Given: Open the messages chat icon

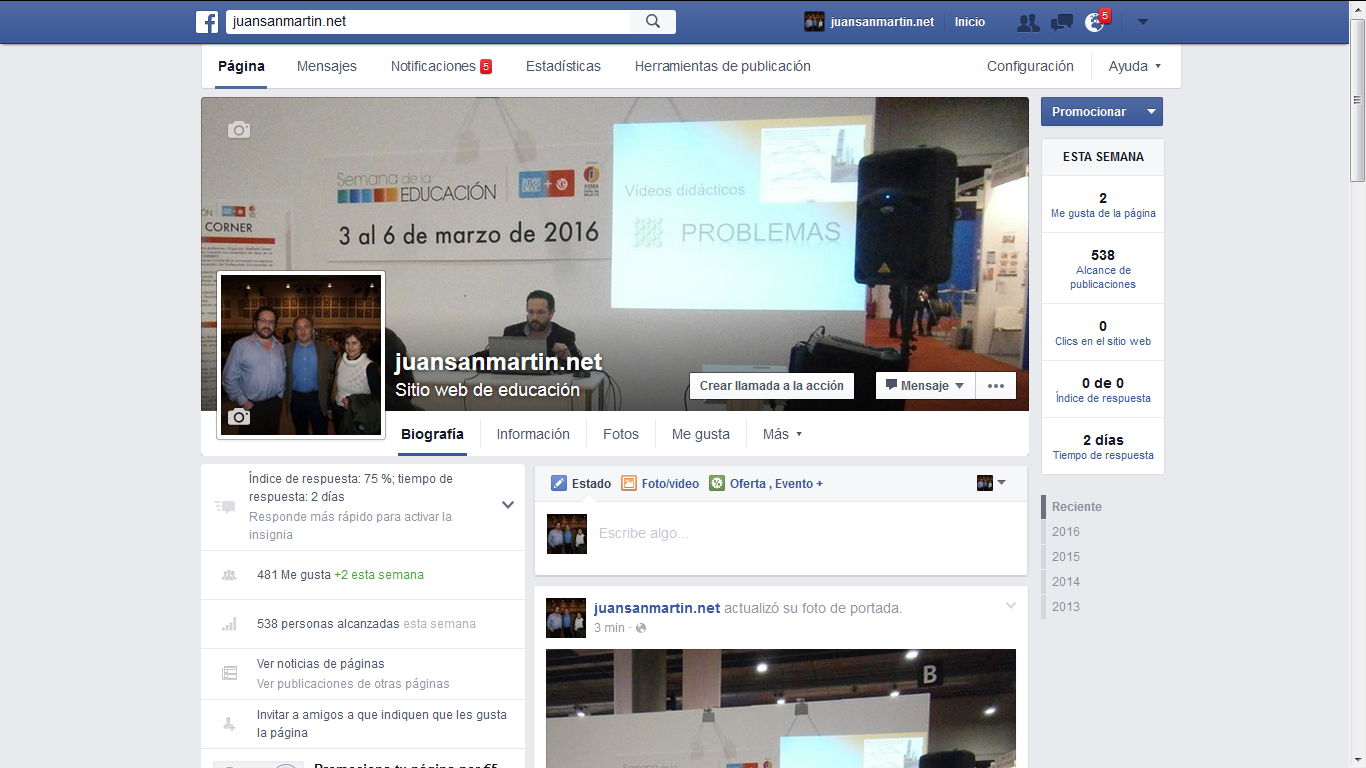Looking at the screenshot, I should coord(1062,22).
